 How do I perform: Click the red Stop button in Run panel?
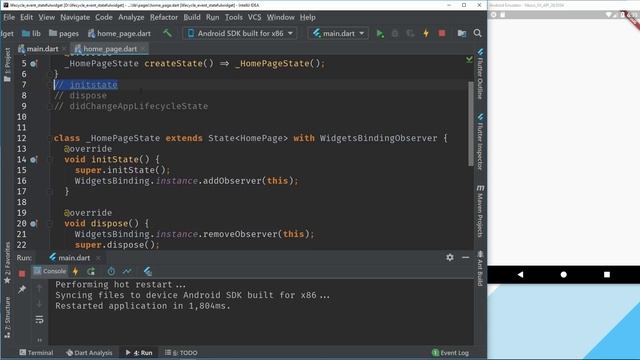[22, 273]
